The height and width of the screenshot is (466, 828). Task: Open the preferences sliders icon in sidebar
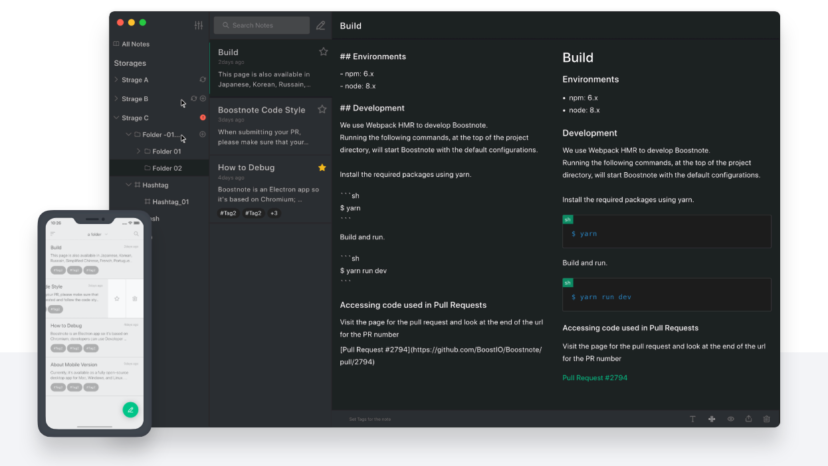(198, 24)
